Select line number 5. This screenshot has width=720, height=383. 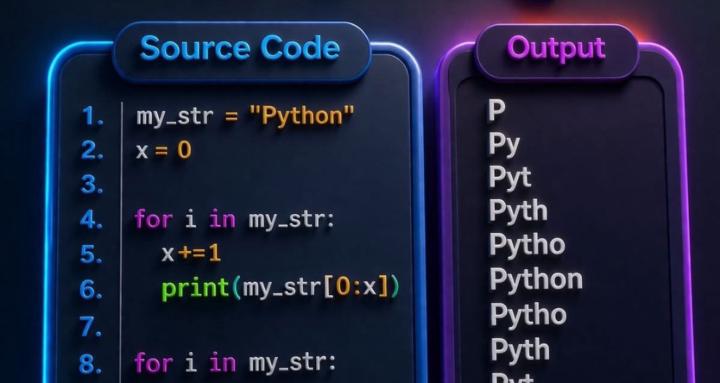(92, 254)
